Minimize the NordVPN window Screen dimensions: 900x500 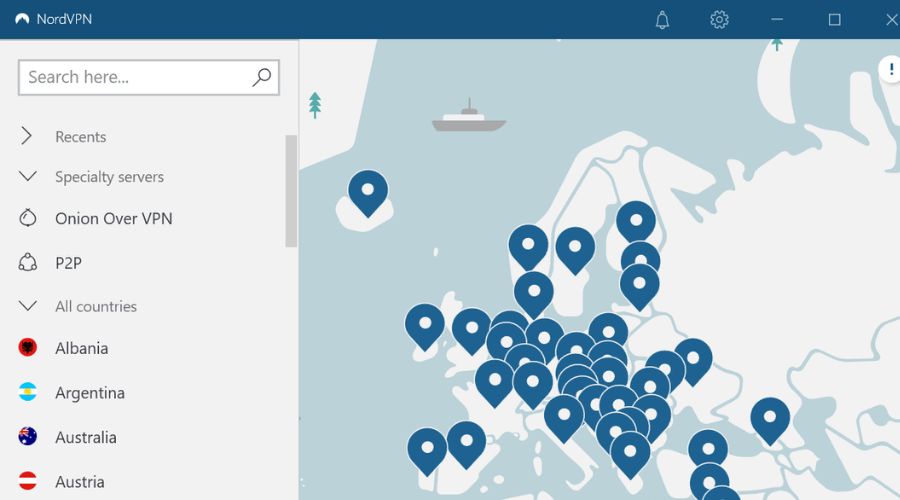[777, 20]
